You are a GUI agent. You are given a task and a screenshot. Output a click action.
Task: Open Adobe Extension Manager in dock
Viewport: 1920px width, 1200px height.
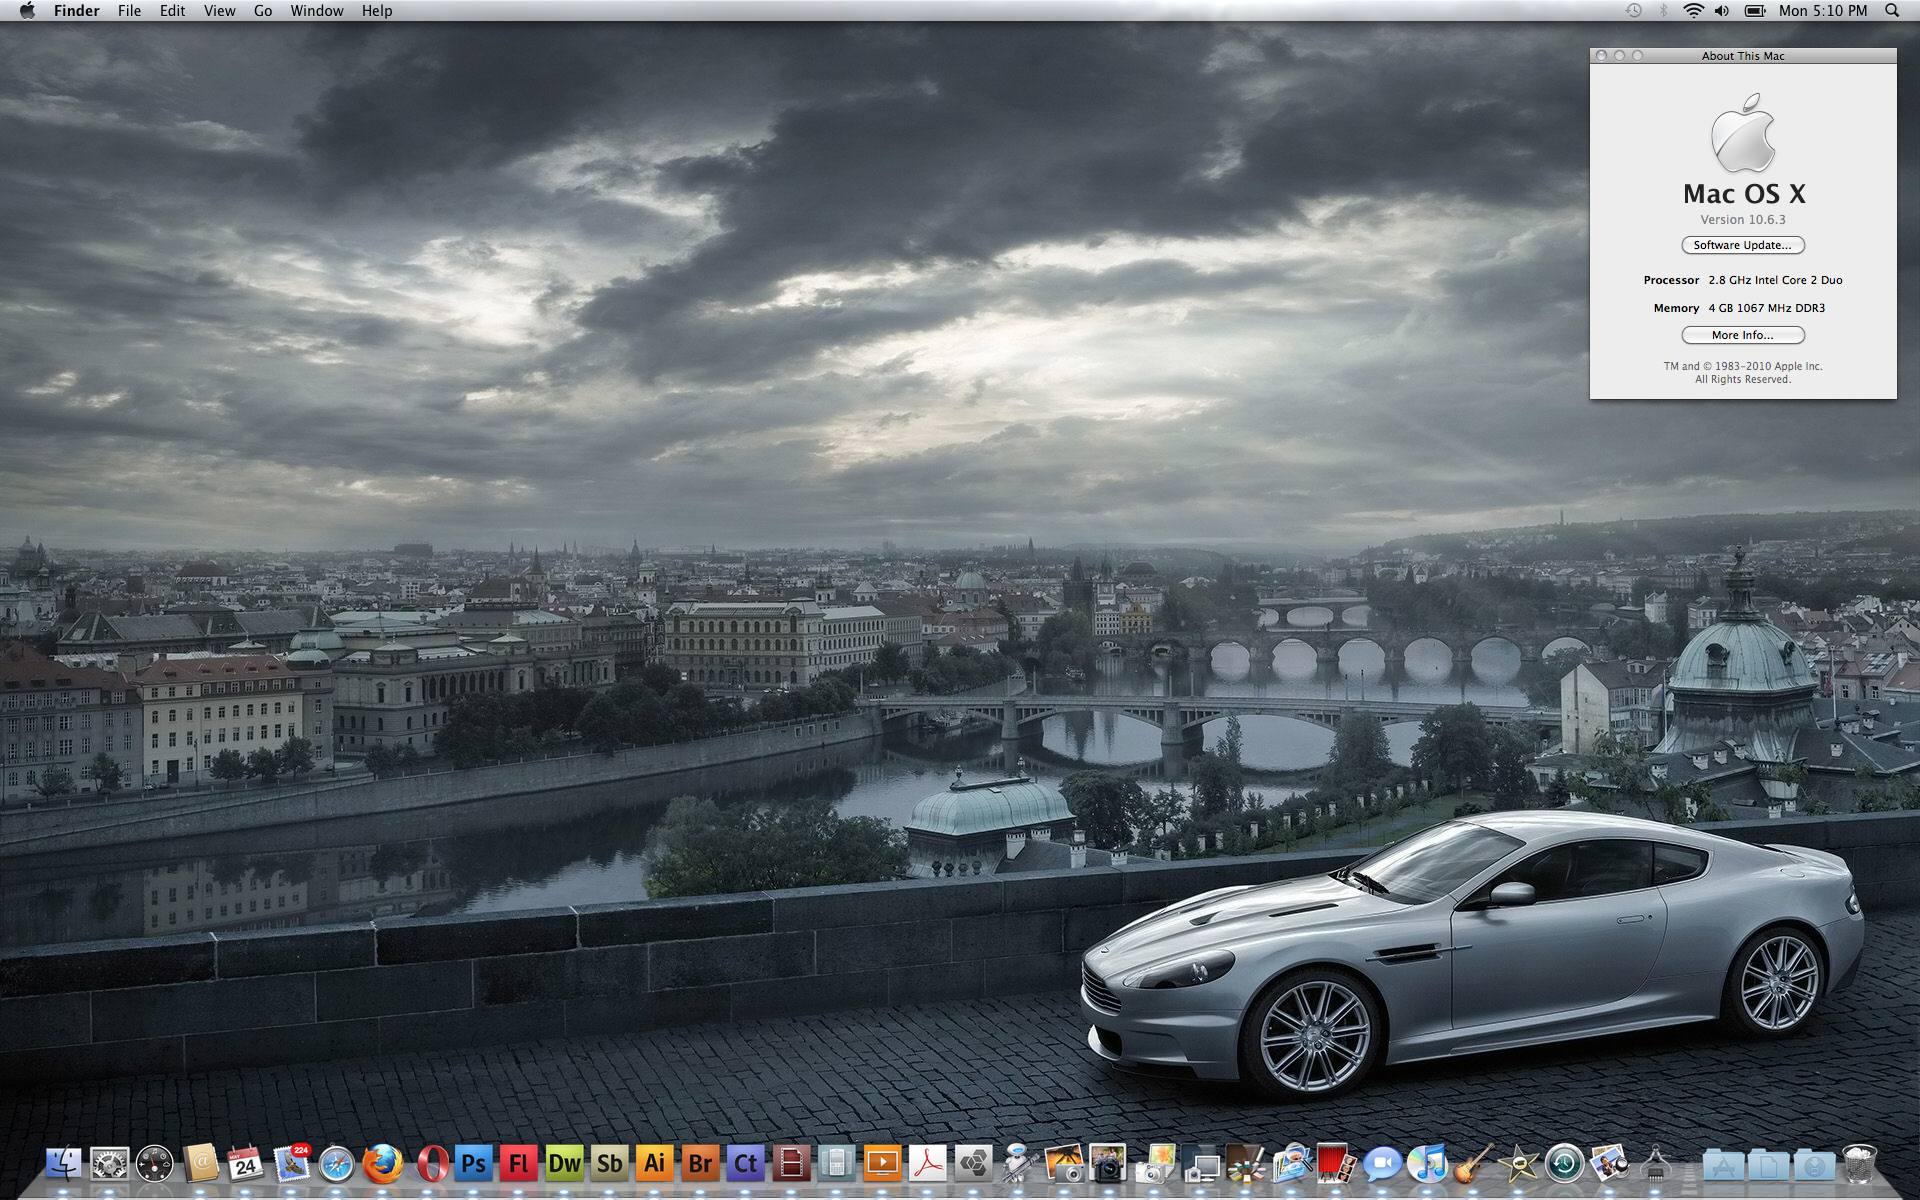[973, 1164]
